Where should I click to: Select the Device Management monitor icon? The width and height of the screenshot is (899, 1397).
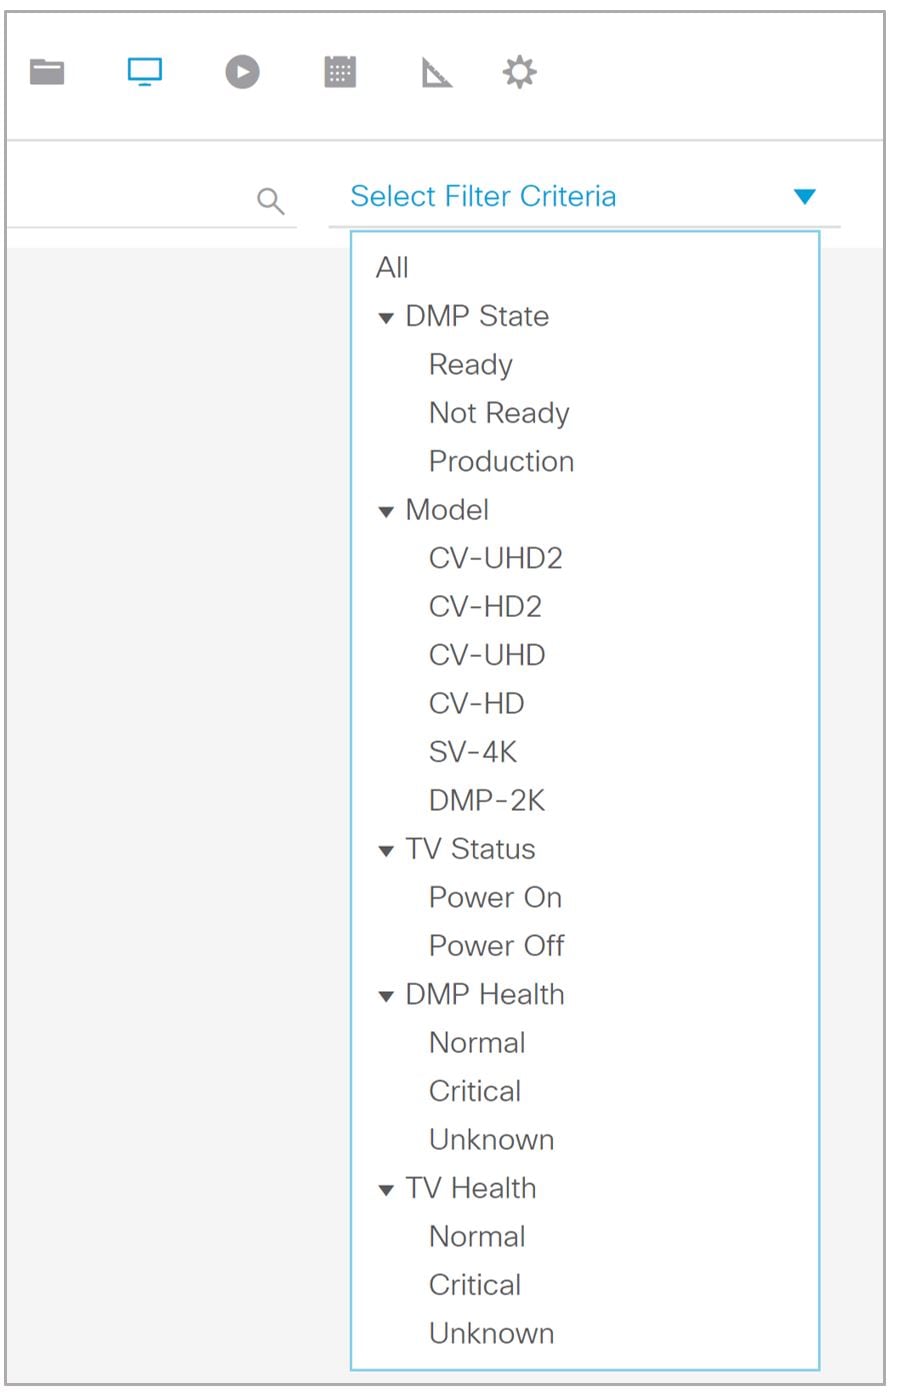click(143, 71)
